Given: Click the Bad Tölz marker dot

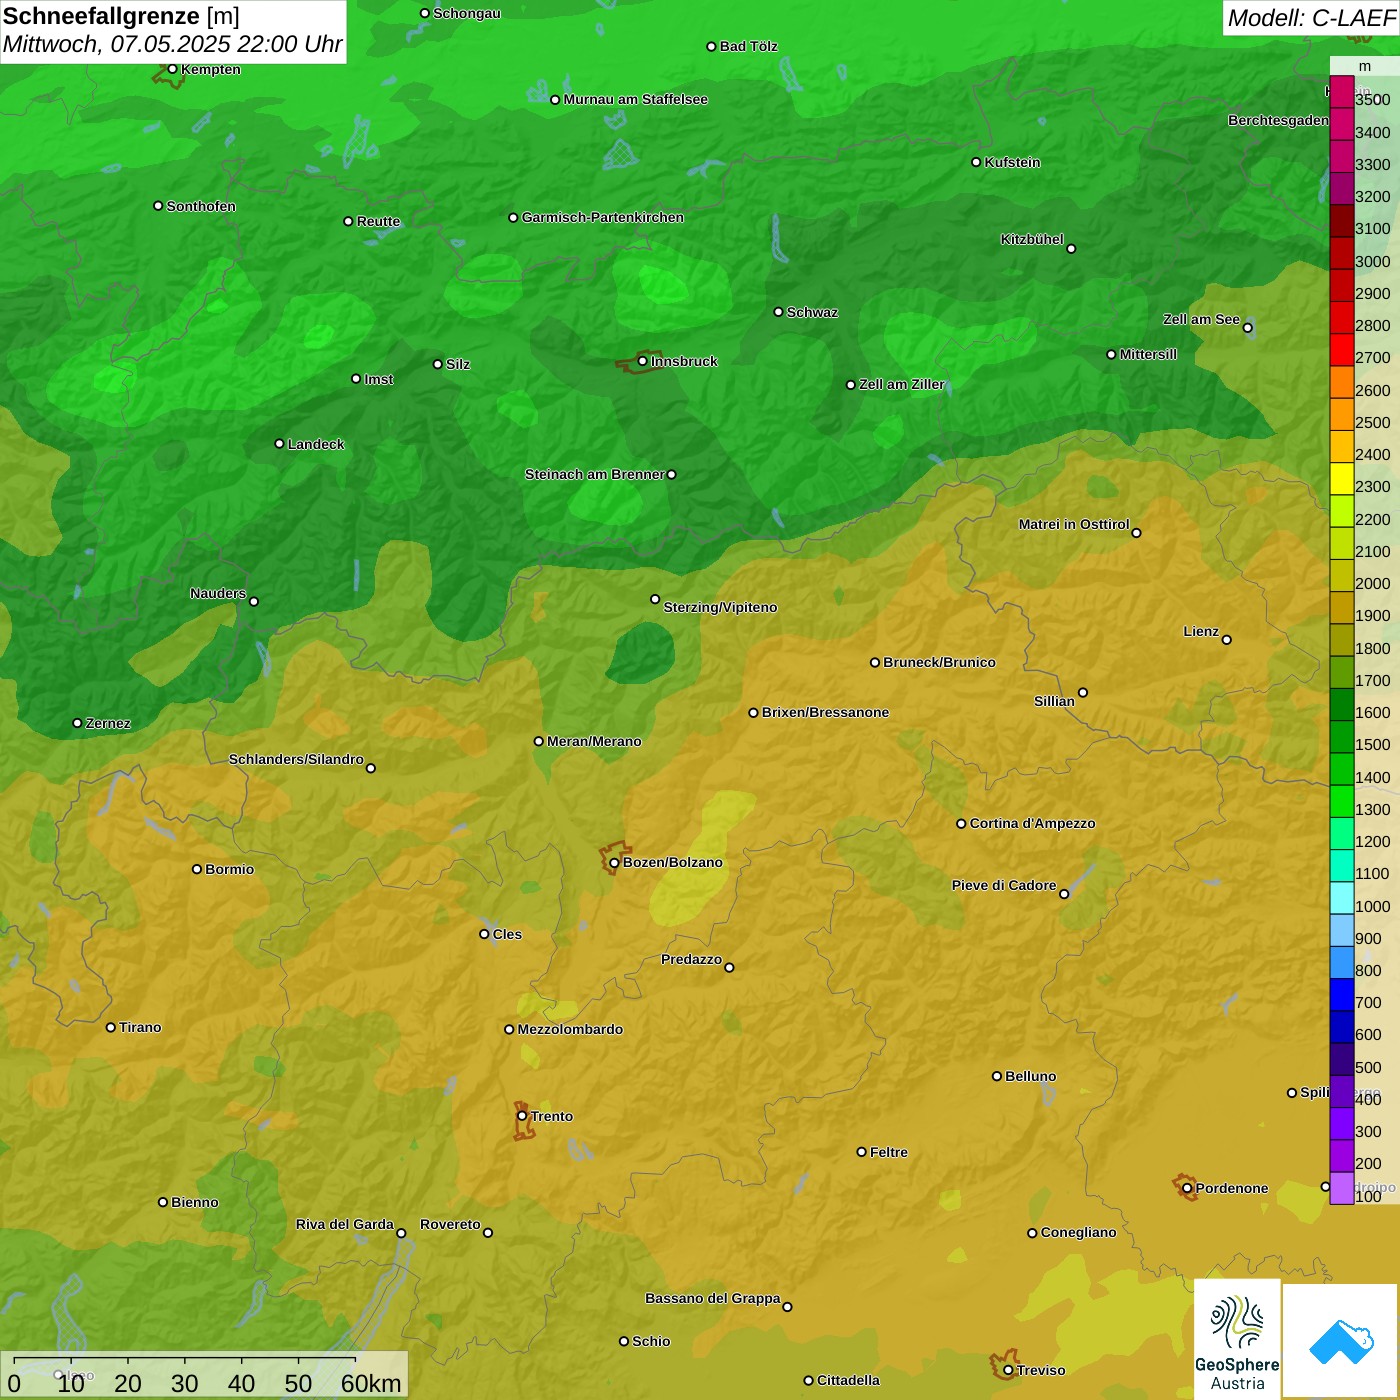Looking at the screenshot, I should click(711, 46).
